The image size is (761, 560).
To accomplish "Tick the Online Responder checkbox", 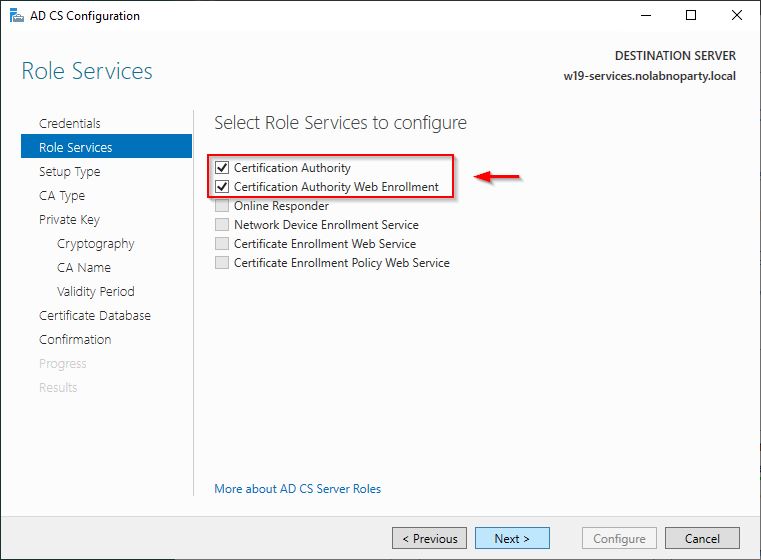I will click(222, 206).
